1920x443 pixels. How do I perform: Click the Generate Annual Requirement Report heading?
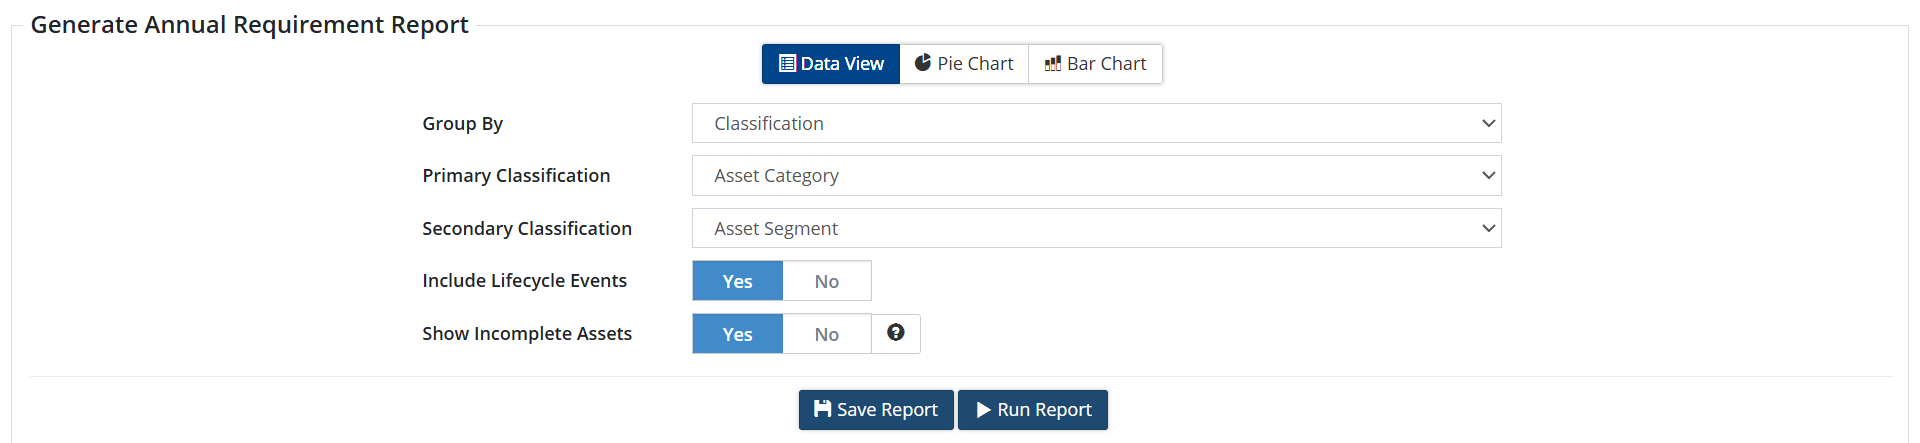249,25
